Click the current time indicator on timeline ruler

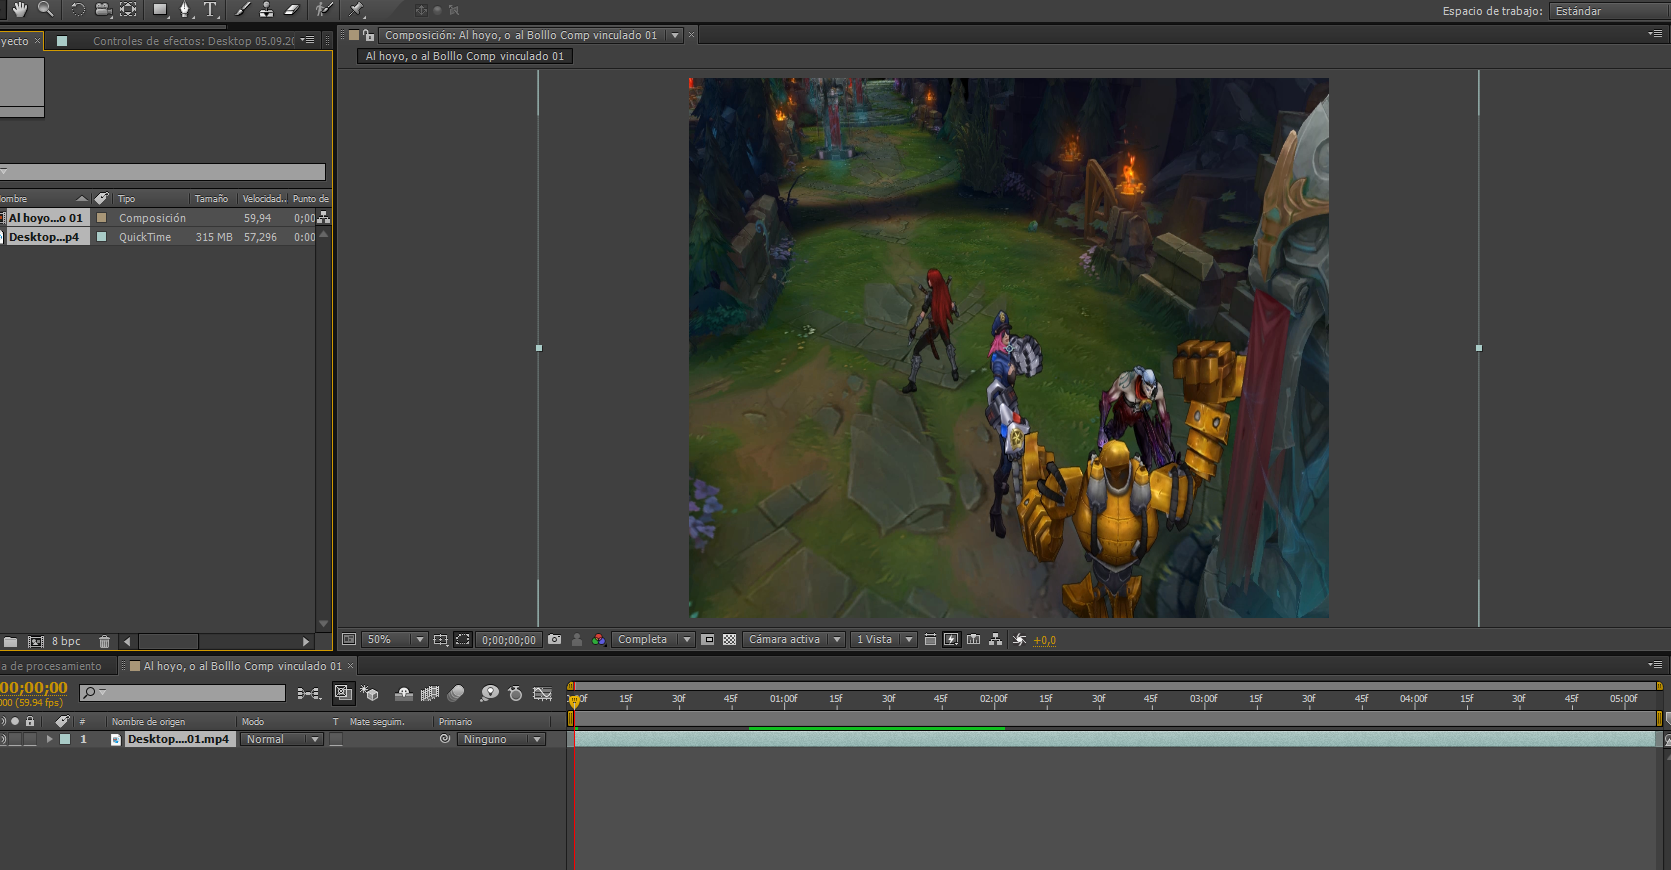(574, 700)
